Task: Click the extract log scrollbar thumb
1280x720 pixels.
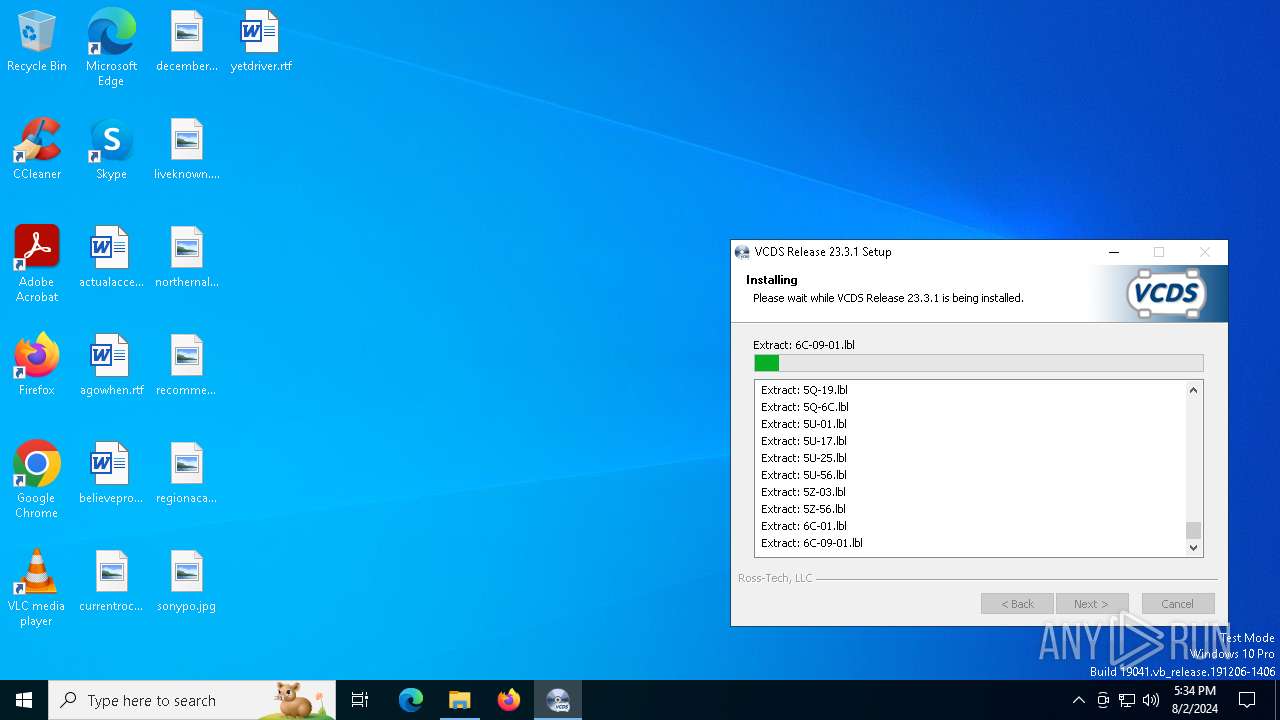Action: click(x=1193, y=530)
